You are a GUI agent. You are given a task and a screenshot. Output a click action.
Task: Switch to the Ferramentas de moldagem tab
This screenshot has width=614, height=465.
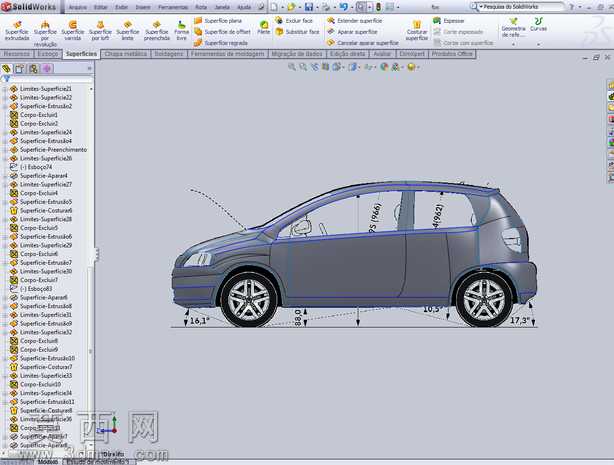(227, 54)
